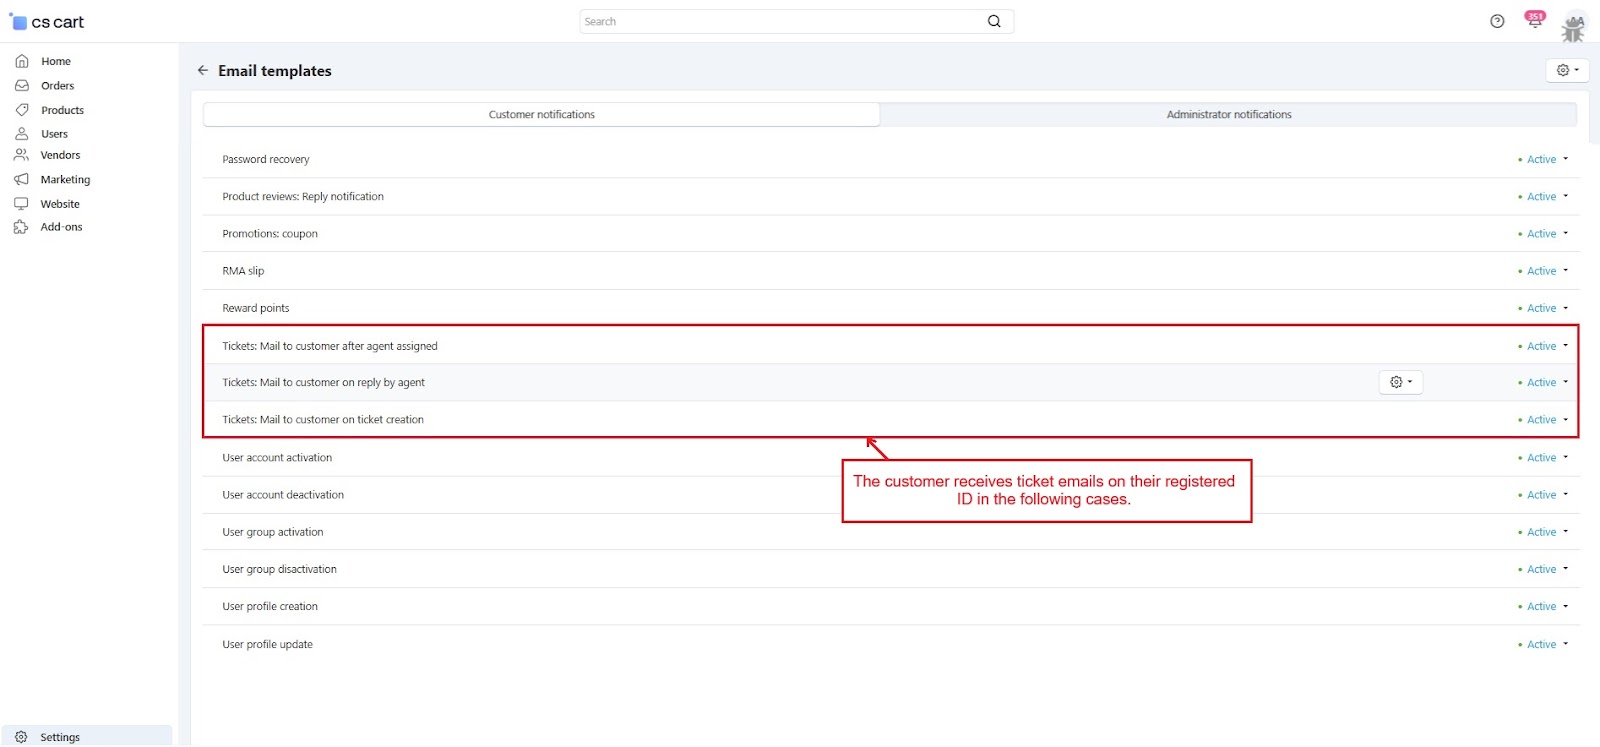Select the Customer notifications tab
This screenshot has height=747, width=1600.
point(541,115)
